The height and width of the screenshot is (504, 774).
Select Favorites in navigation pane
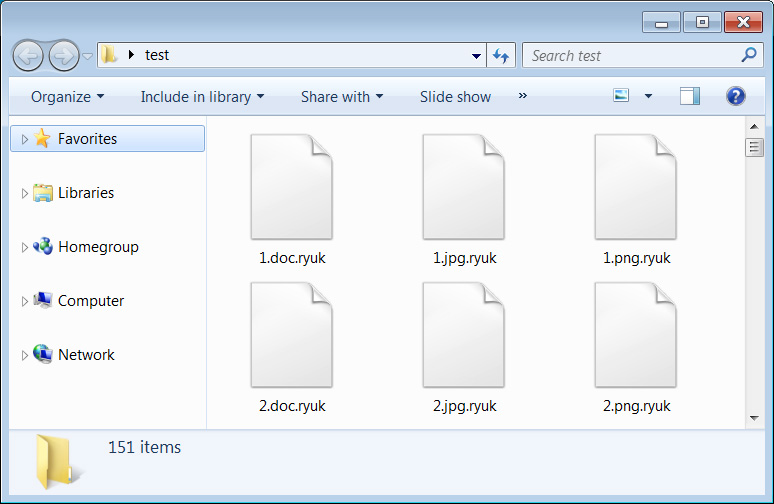tap(108, 139)
